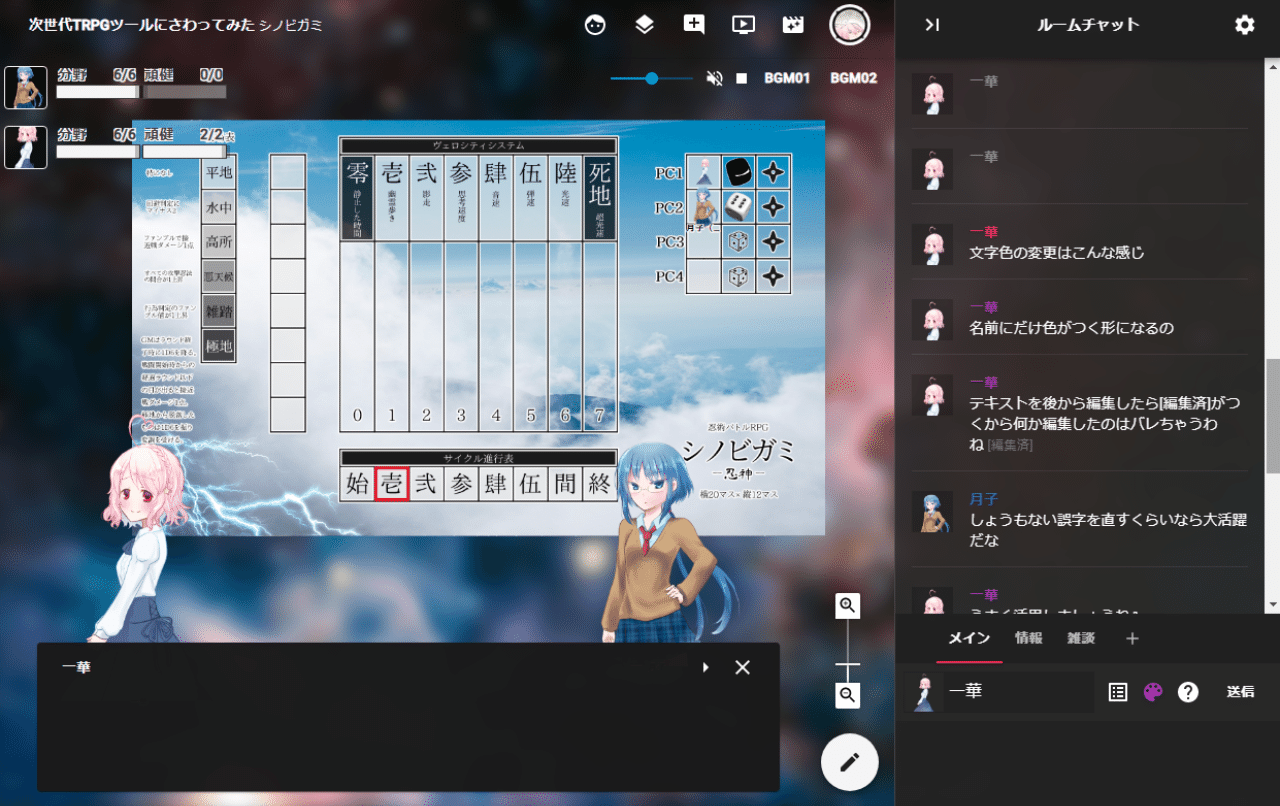
Task: Click the board zoom slider handle
Action: [x=848, y=664]
